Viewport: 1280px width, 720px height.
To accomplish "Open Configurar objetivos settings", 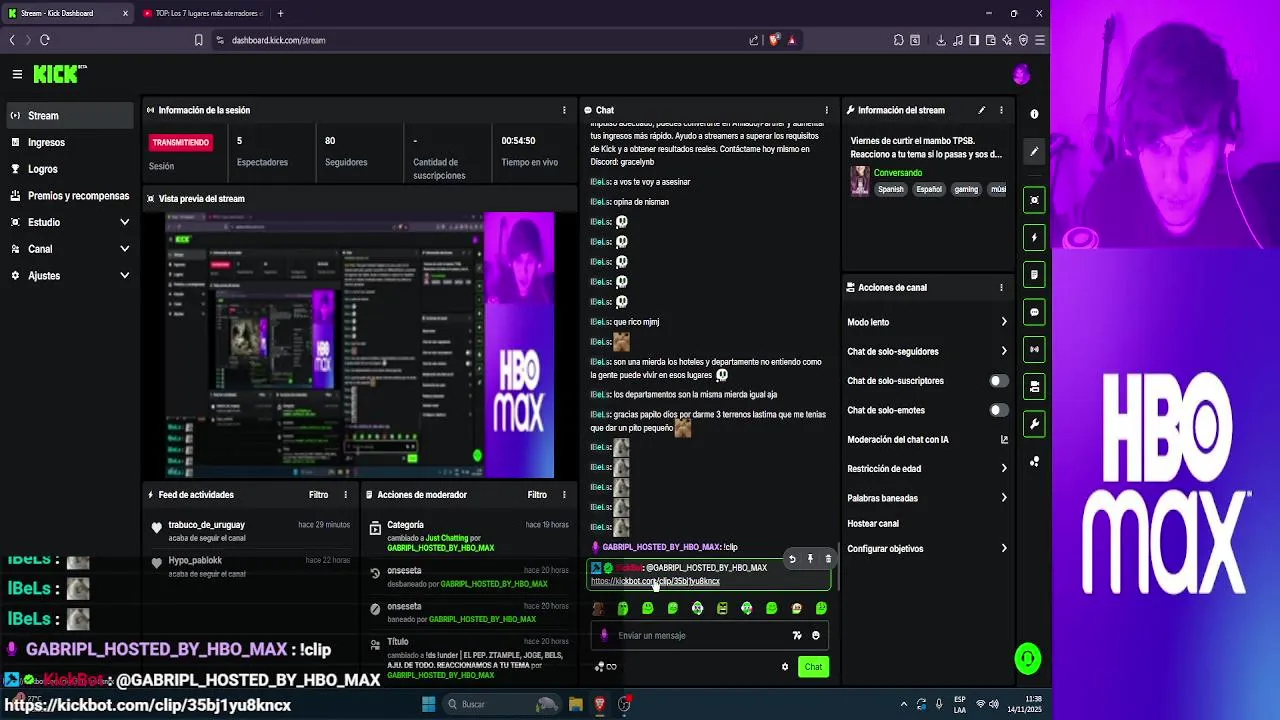I will [x=927, y=549].
